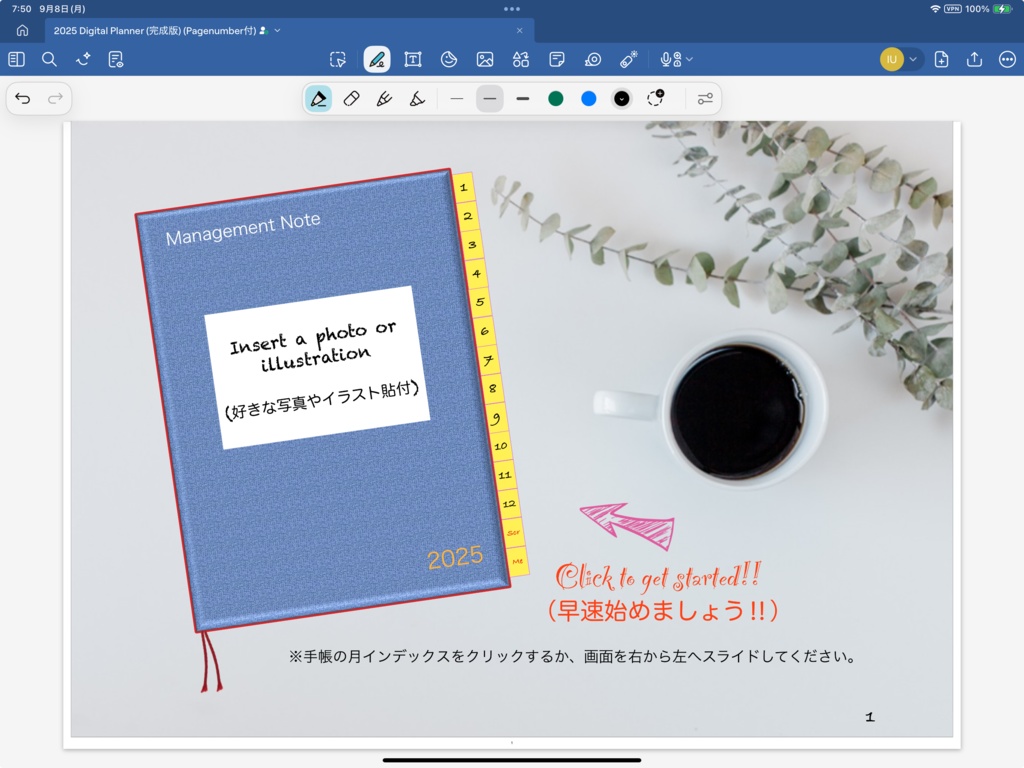This screenshot has width=1024, height=768.
Task: Switch to 2025 Digital Planner tab
Action: coord(290,31)
